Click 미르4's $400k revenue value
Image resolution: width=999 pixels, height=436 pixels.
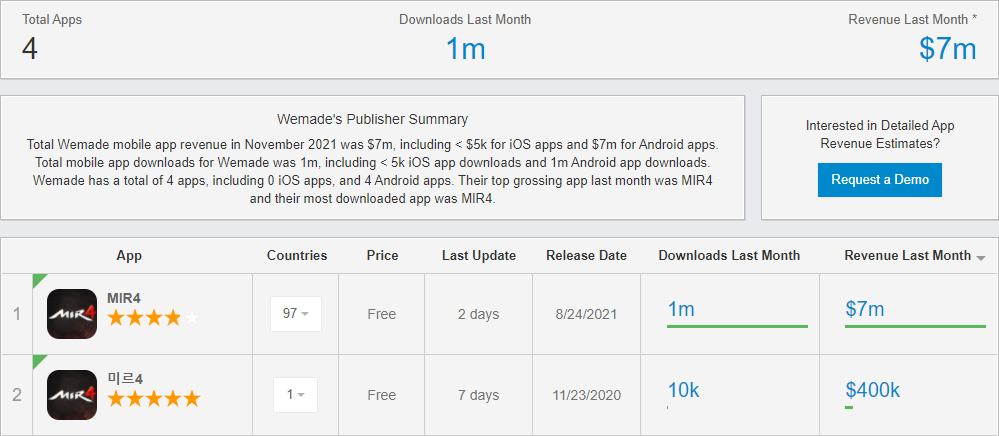(x=873, y=390)
